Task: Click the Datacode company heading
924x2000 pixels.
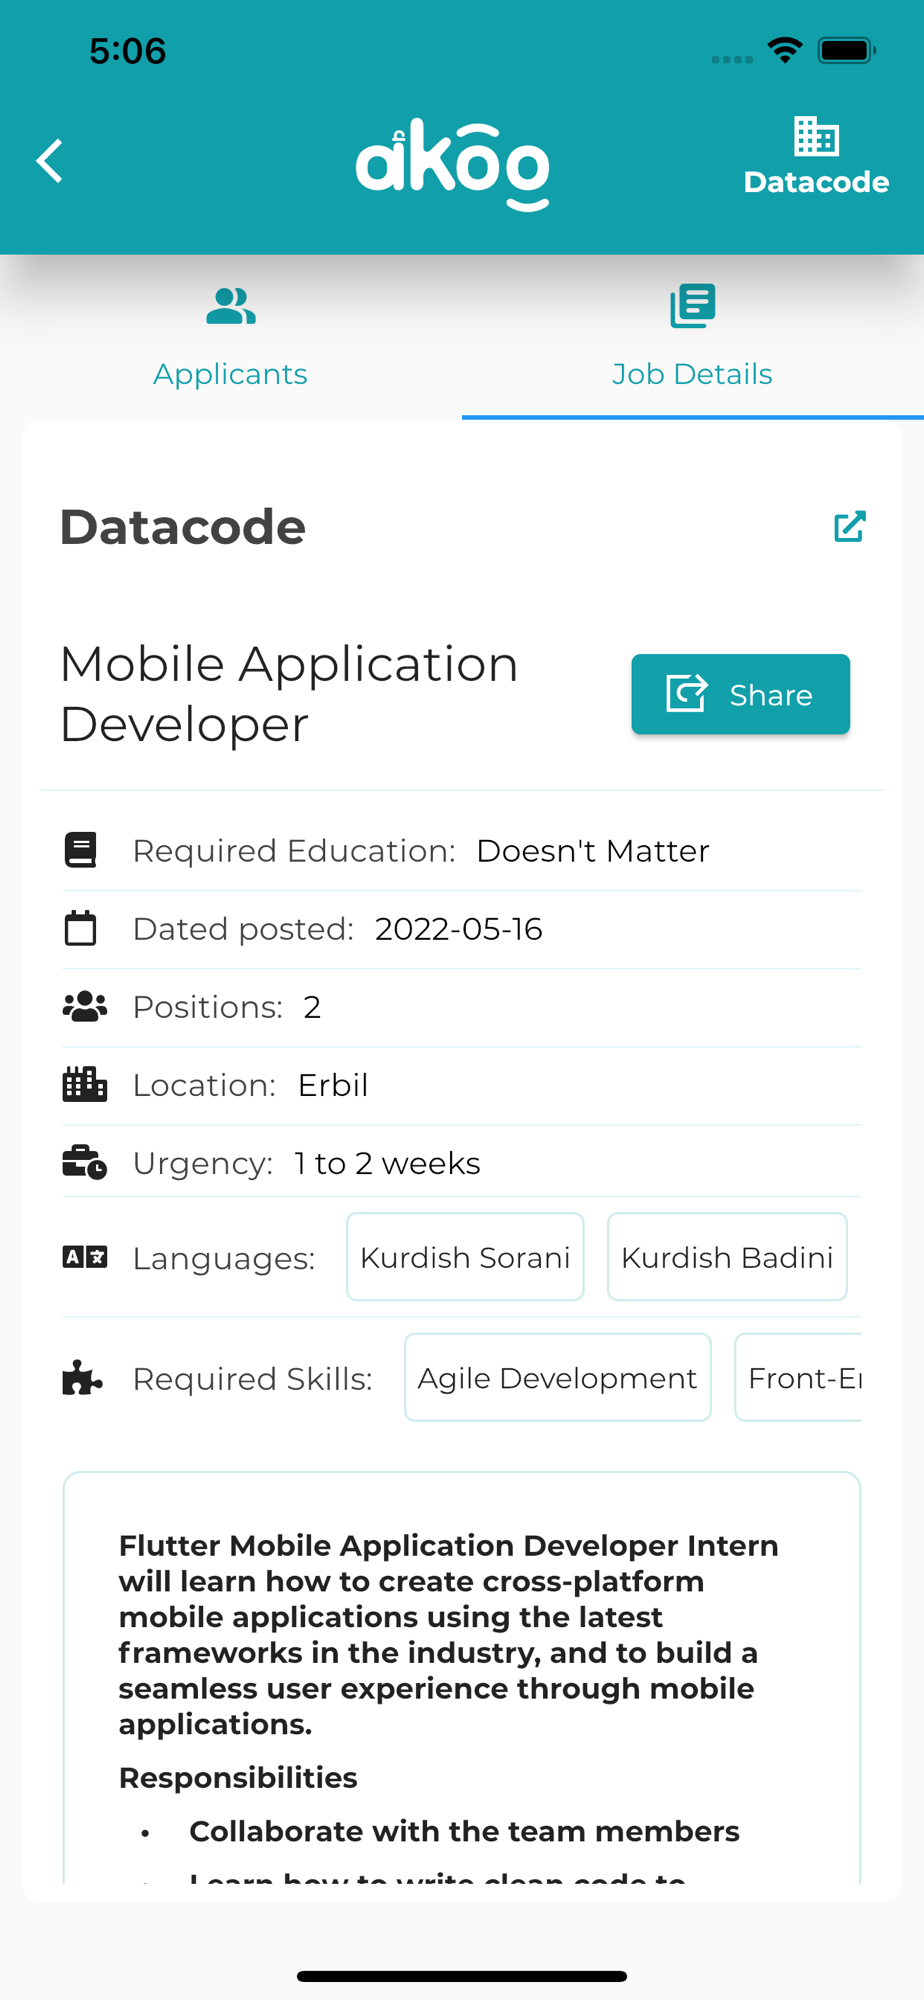Action: (x=183, y=527)
